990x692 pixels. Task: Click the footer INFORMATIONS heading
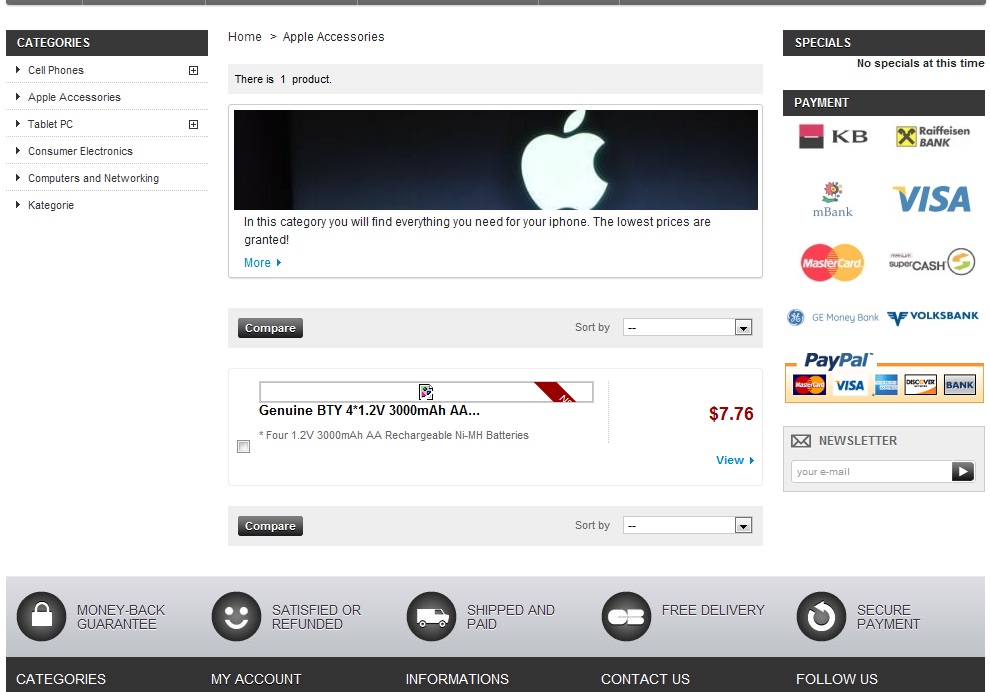pyautogui.click(x=457, y=679)
